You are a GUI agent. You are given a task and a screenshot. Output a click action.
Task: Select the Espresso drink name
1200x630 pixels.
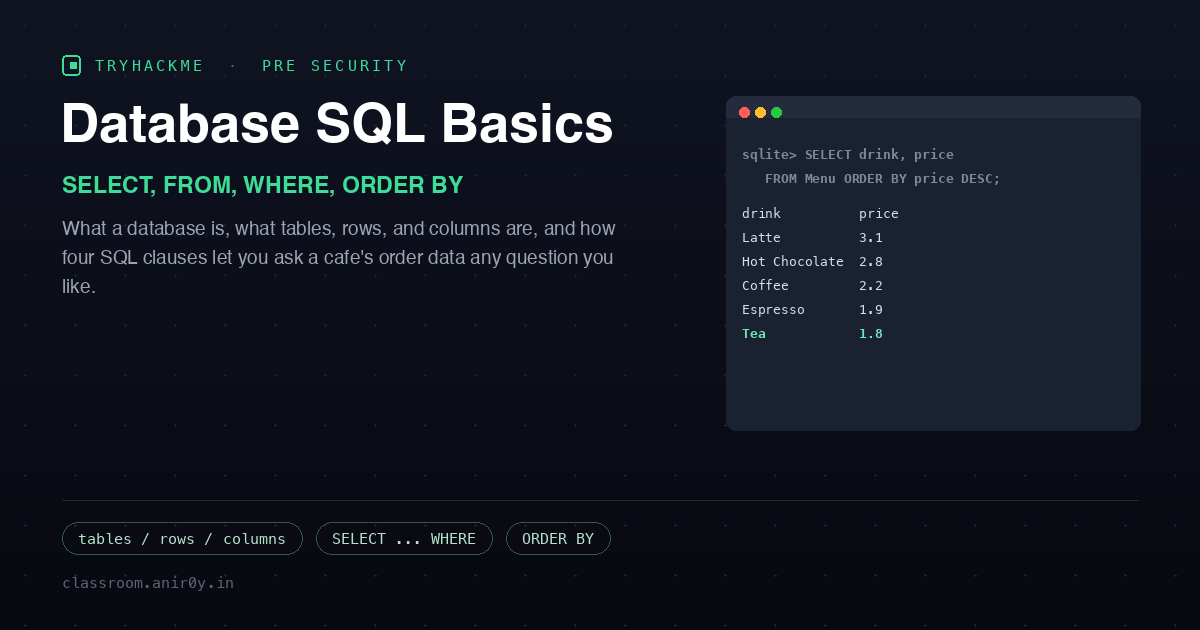[x=773, y=309]
